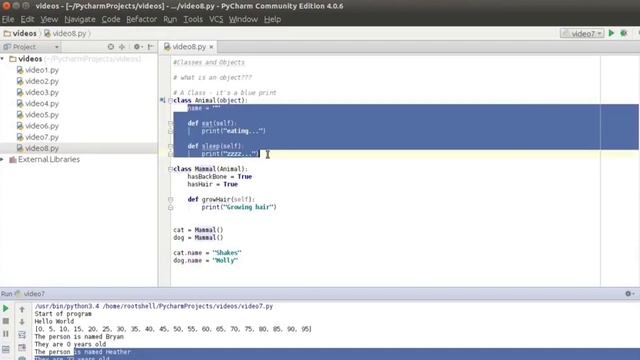Open the Navigate menu
This screenshot has width=640, height=360.
click(80, 19)
